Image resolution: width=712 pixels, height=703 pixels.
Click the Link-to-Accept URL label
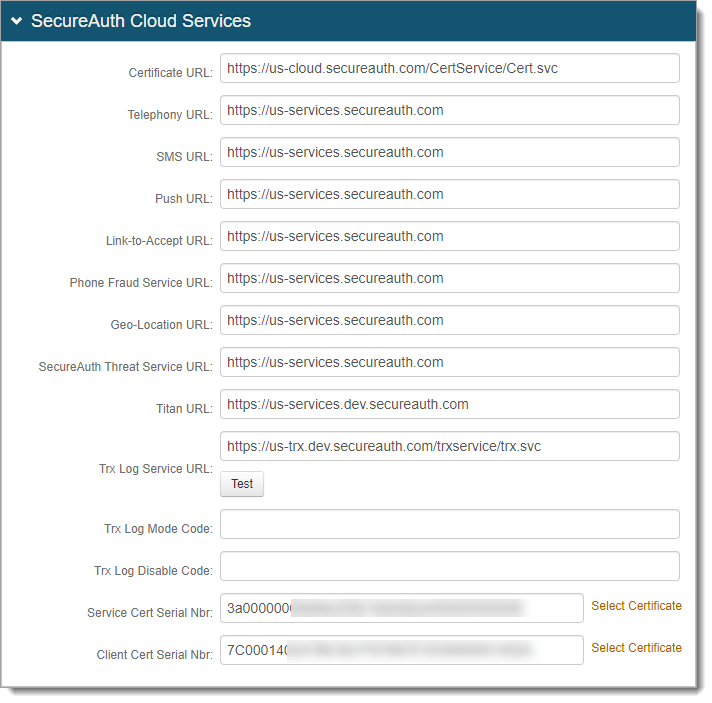click(159, 241)
